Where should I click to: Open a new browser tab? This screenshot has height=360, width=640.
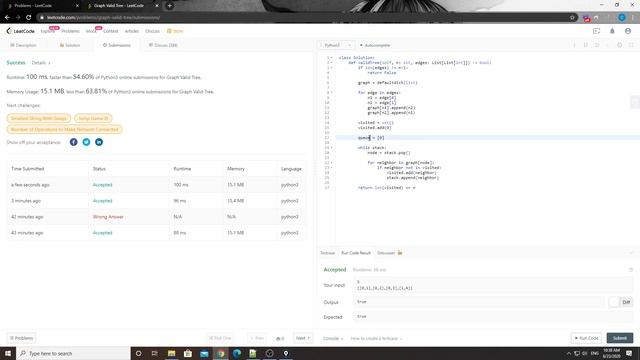[169, 6]
